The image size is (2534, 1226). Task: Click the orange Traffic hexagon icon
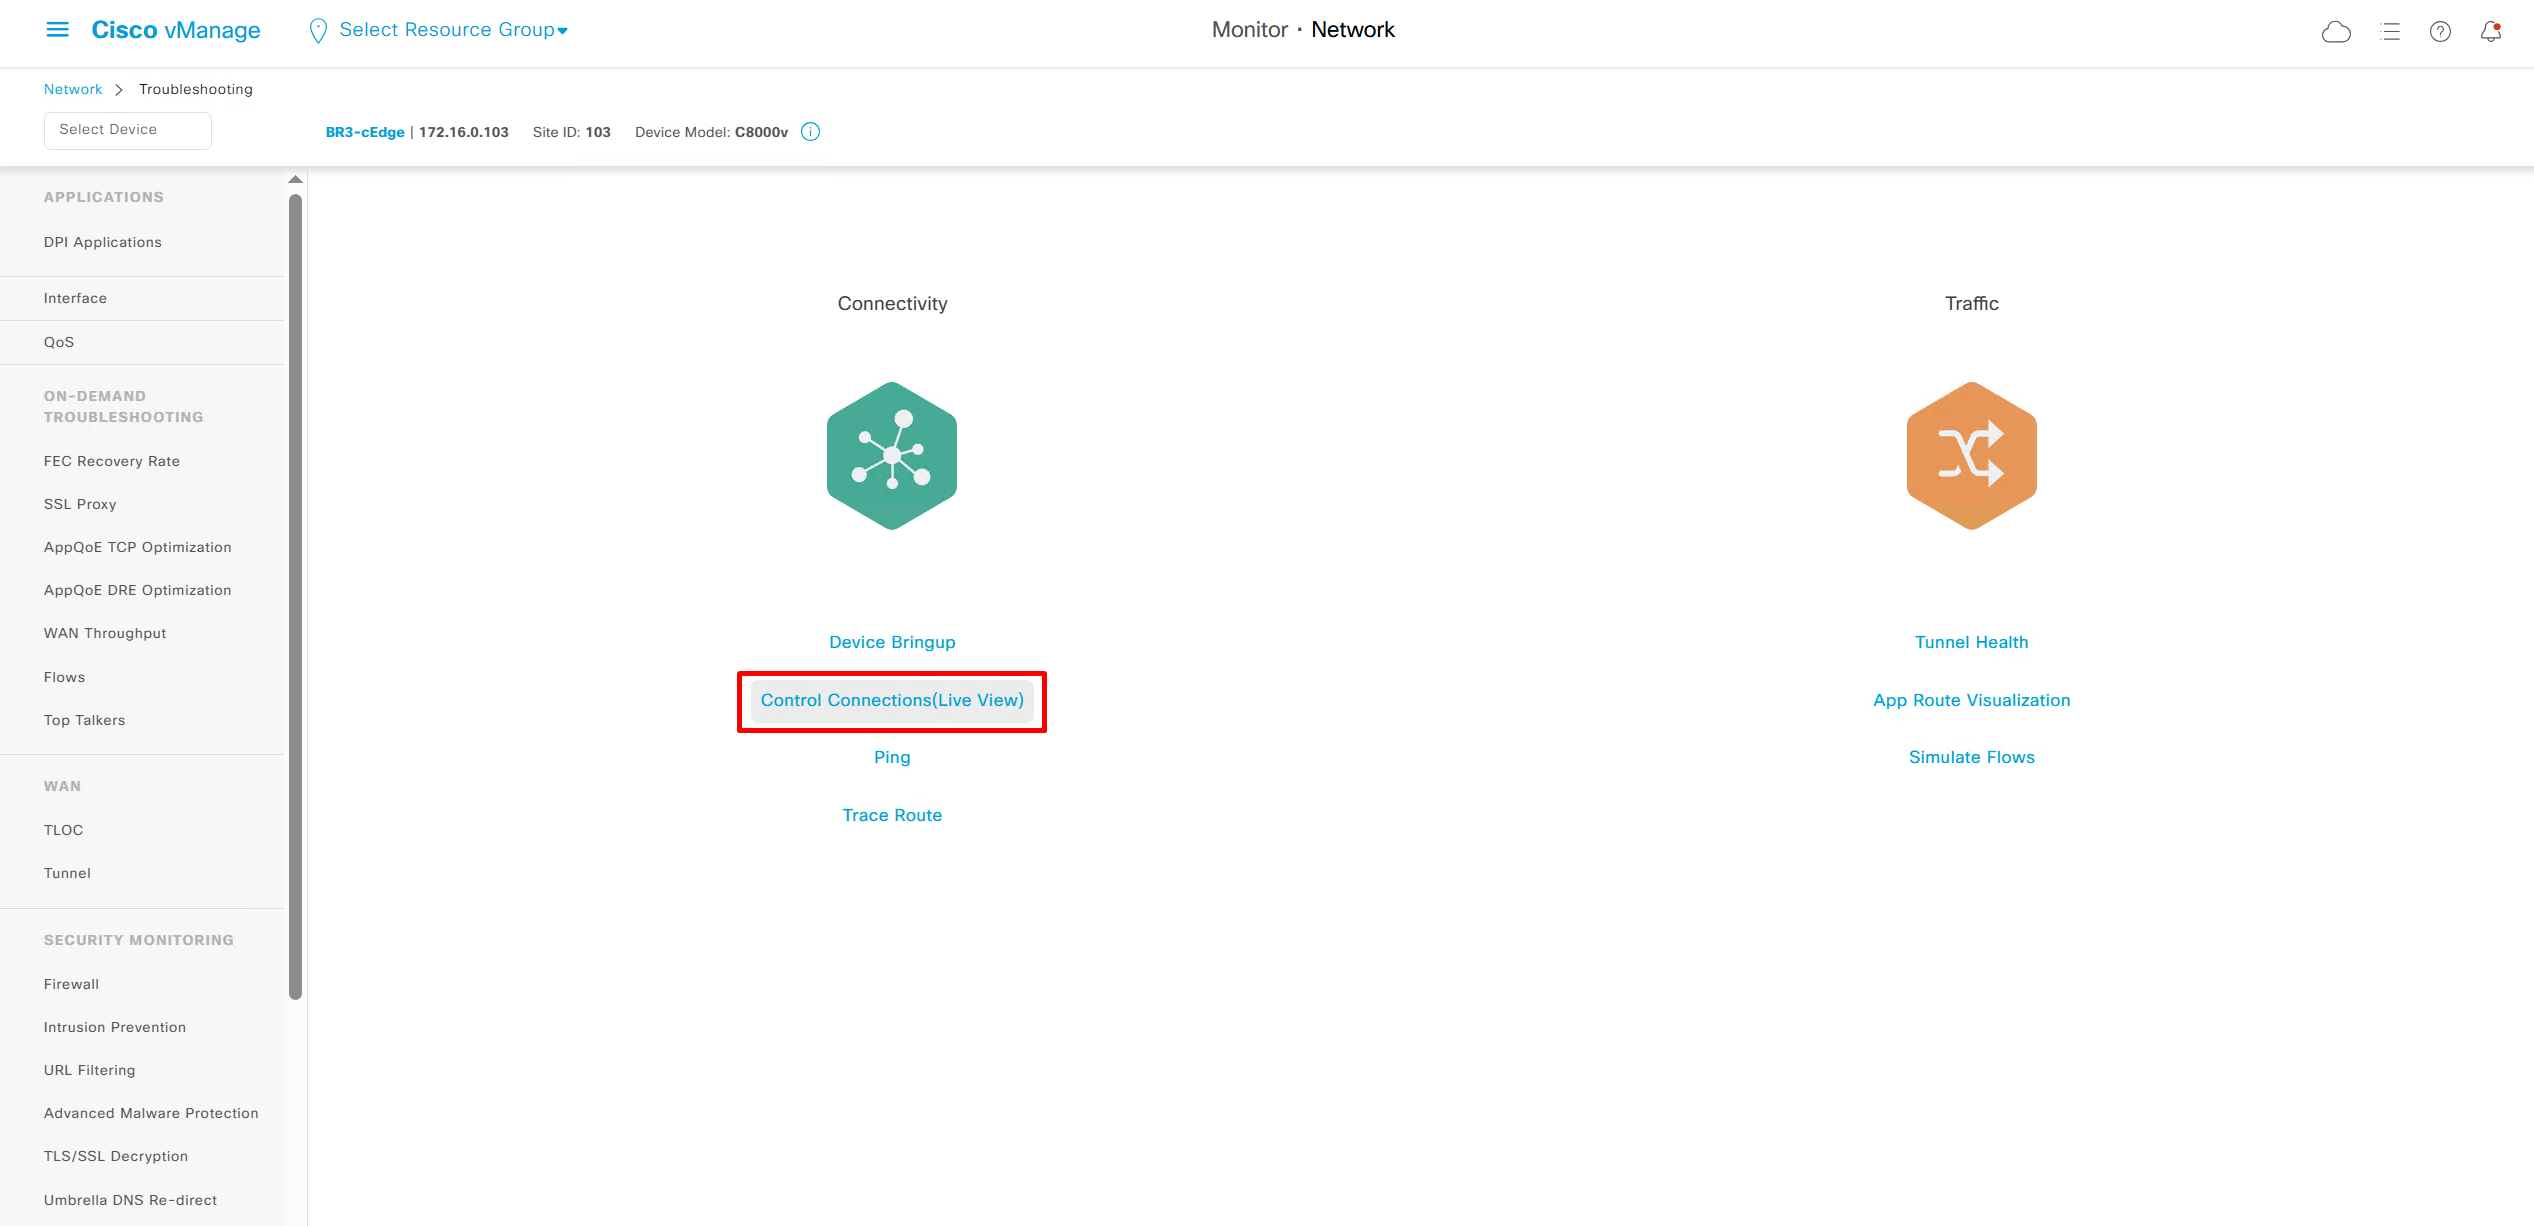1971,456
